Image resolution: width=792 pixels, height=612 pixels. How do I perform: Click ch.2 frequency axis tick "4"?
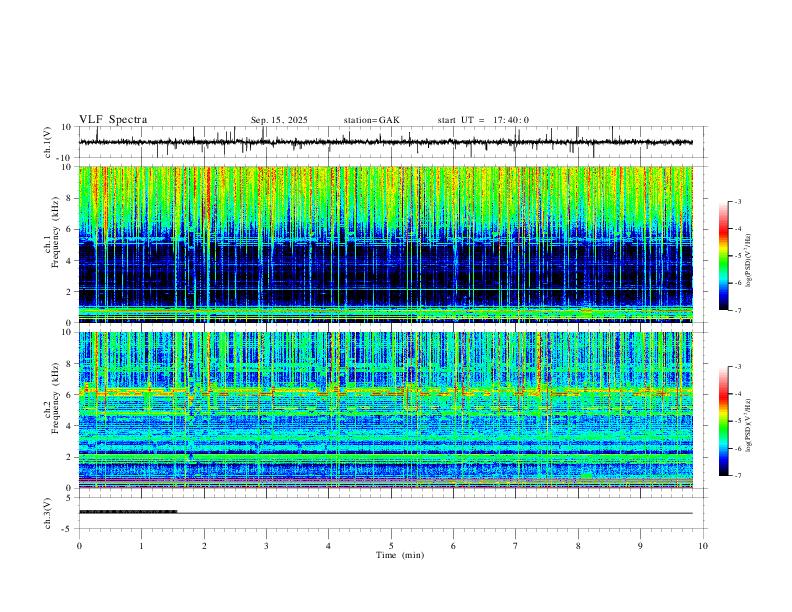click(x=69, y=426)
